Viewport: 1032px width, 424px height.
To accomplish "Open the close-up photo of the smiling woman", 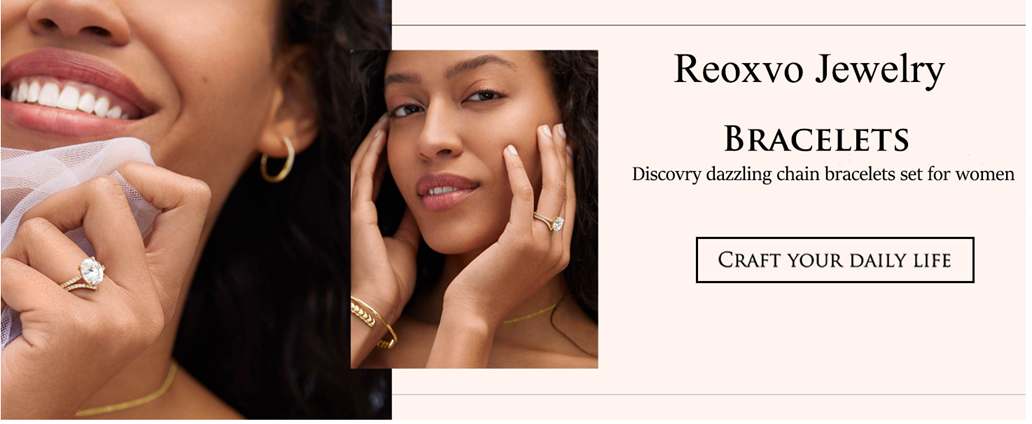I will click(x=195, y=209).
